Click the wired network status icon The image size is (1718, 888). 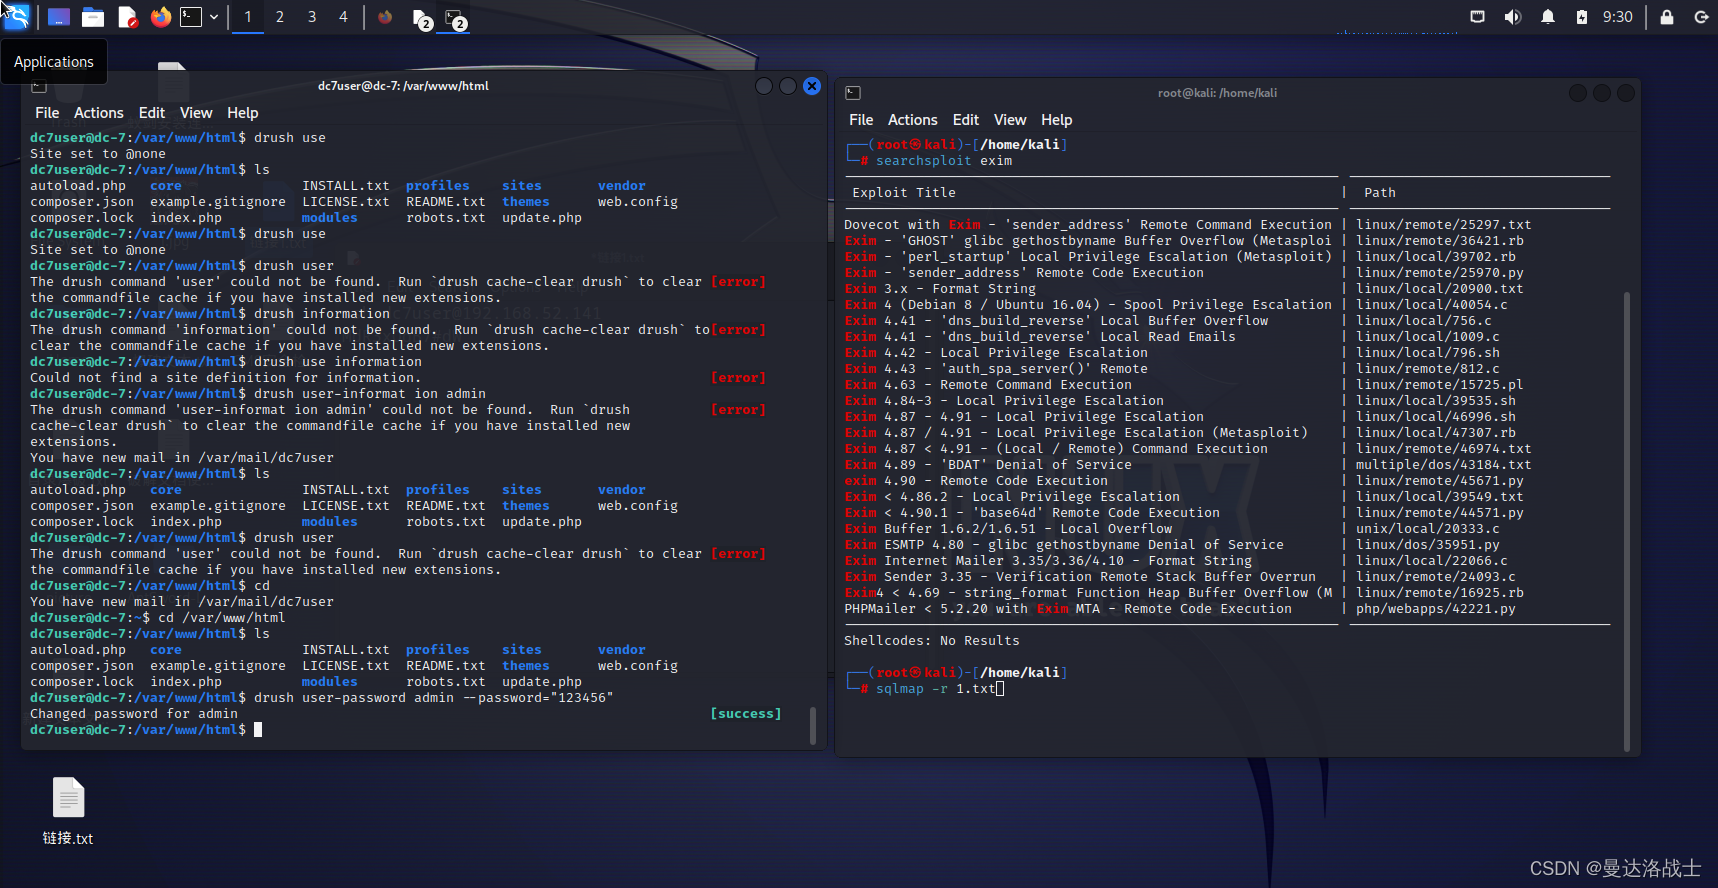(1477, 17)
